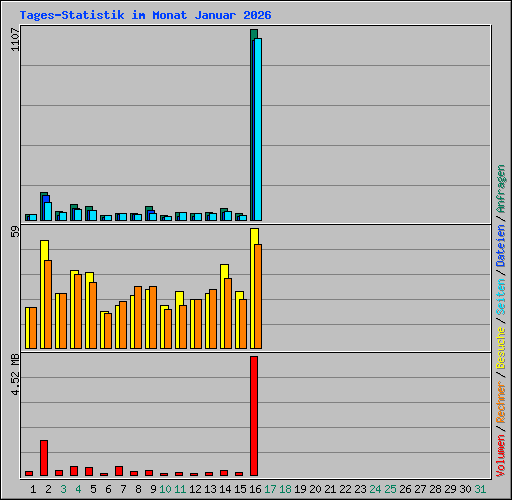Click day 5 on the x-axis
The width and height of the screenshot is (512, 500).
tap(93, 489)
